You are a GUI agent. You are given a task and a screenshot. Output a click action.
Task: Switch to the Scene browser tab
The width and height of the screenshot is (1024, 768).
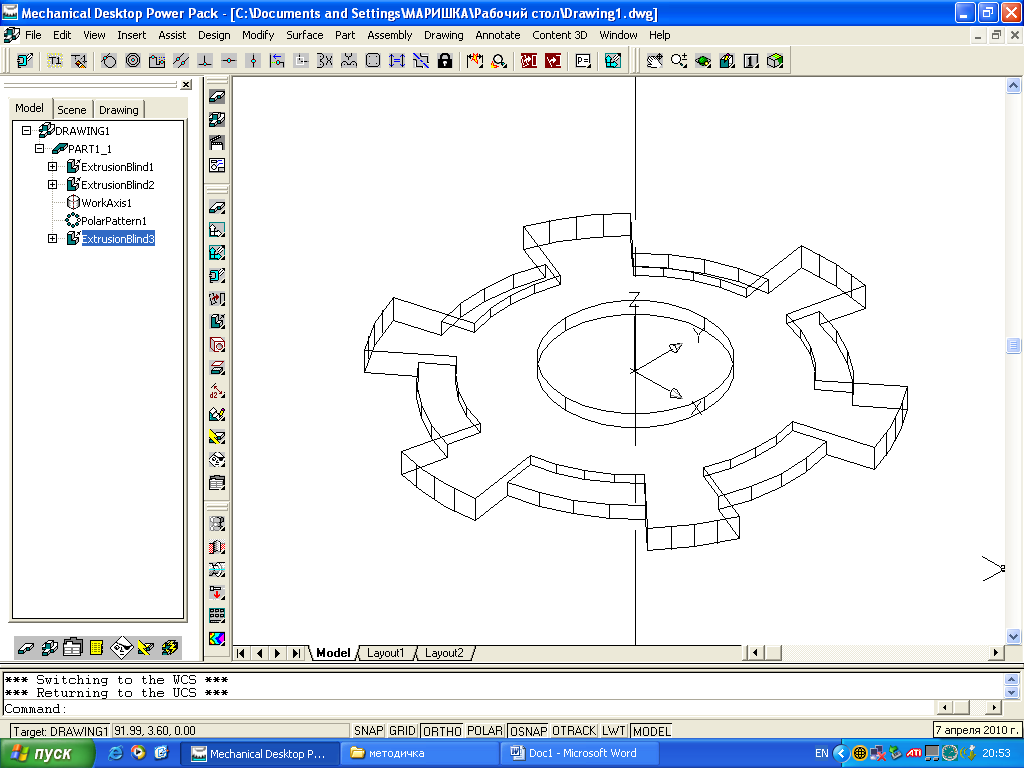[x=72, y=110]
